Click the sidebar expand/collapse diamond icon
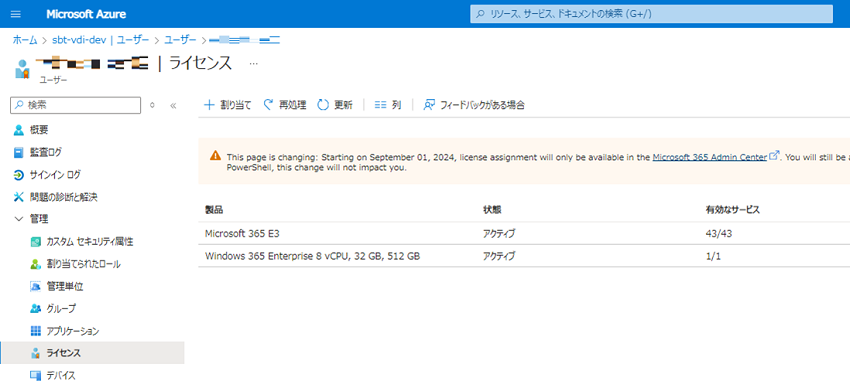The image size is (850, 388). (x=152, y=106)
